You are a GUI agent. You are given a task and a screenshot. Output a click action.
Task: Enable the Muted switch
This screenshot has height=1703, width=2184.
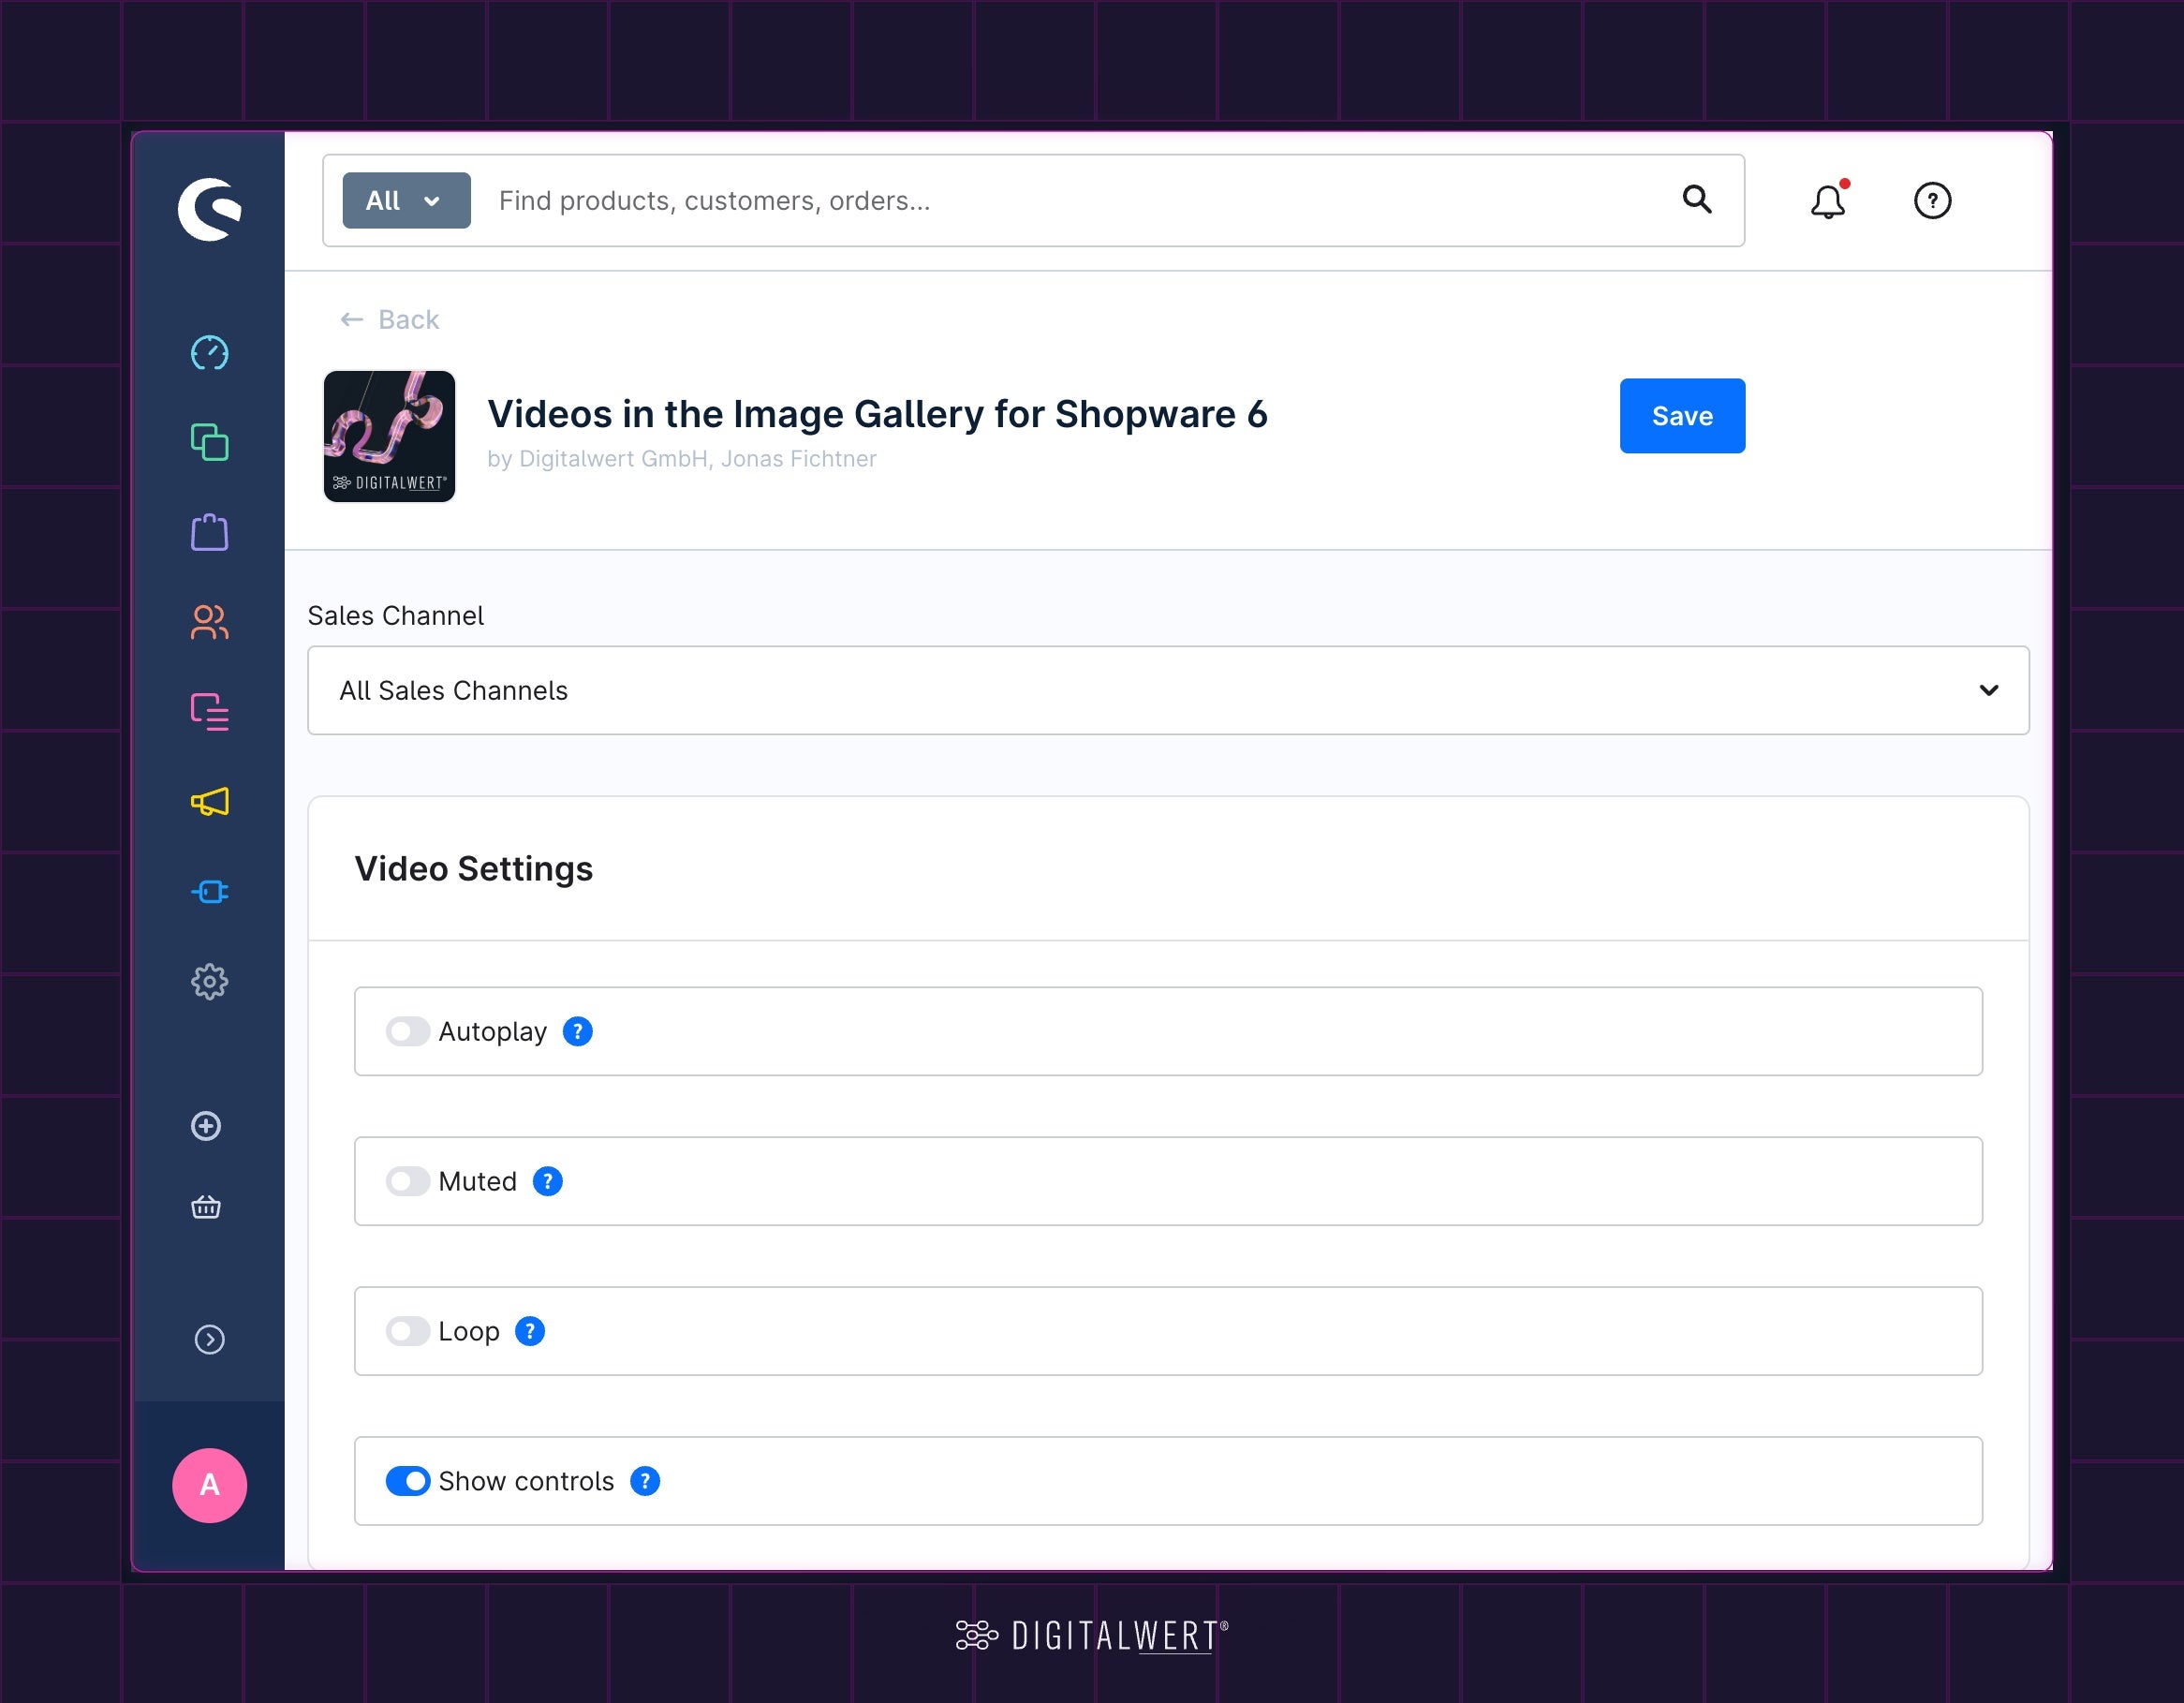[408, 1181]
